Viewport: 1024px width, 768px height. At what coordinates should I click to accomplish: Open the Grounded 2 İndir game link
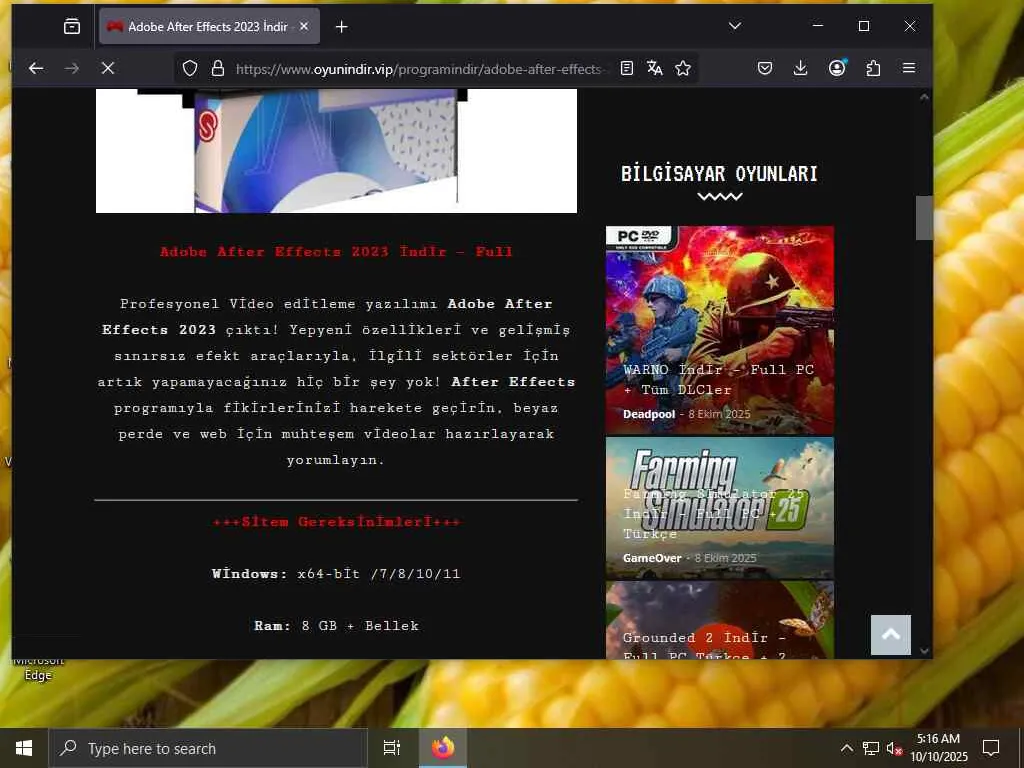(x=705, y=645)
